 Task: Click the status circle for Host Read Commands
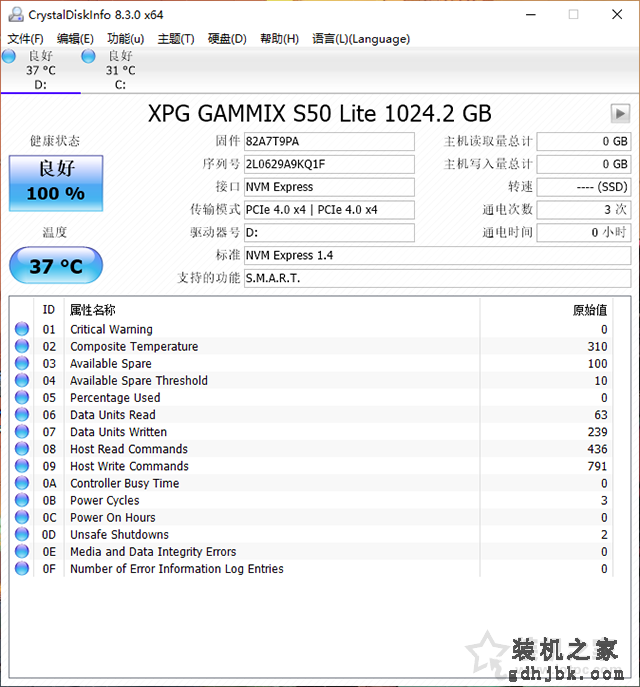22,449
